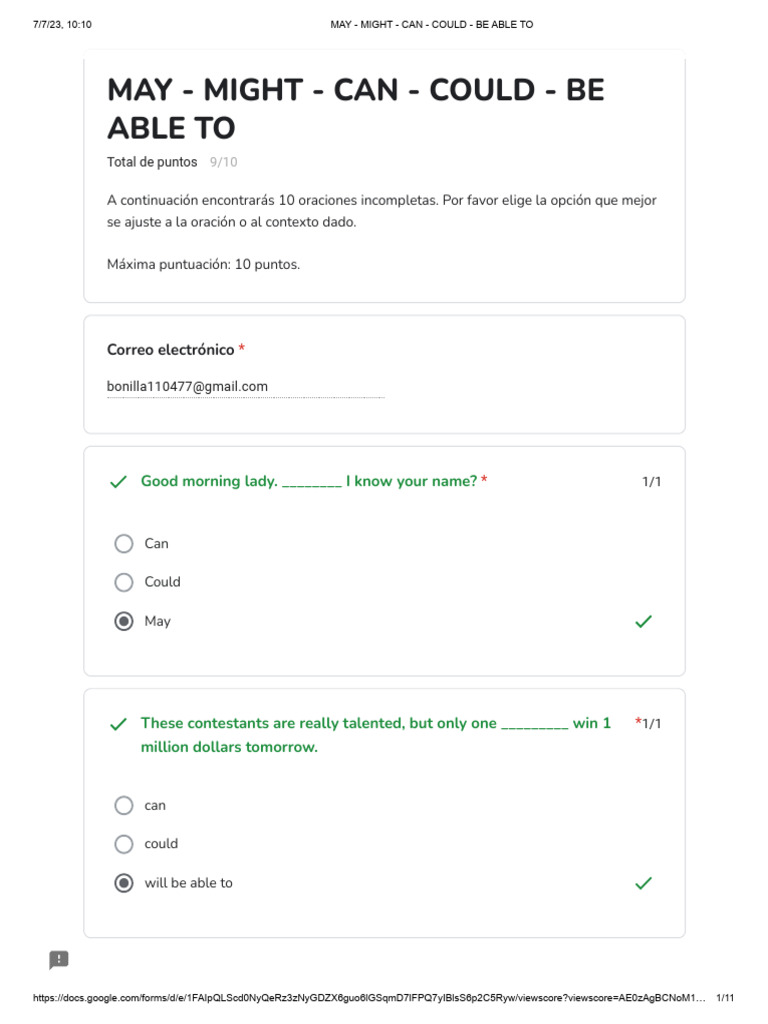This screenshot has width=768, height=1024.
Task: Click the Correo electrónico email field
Action: pyautogui.click(x=246, y=387)
